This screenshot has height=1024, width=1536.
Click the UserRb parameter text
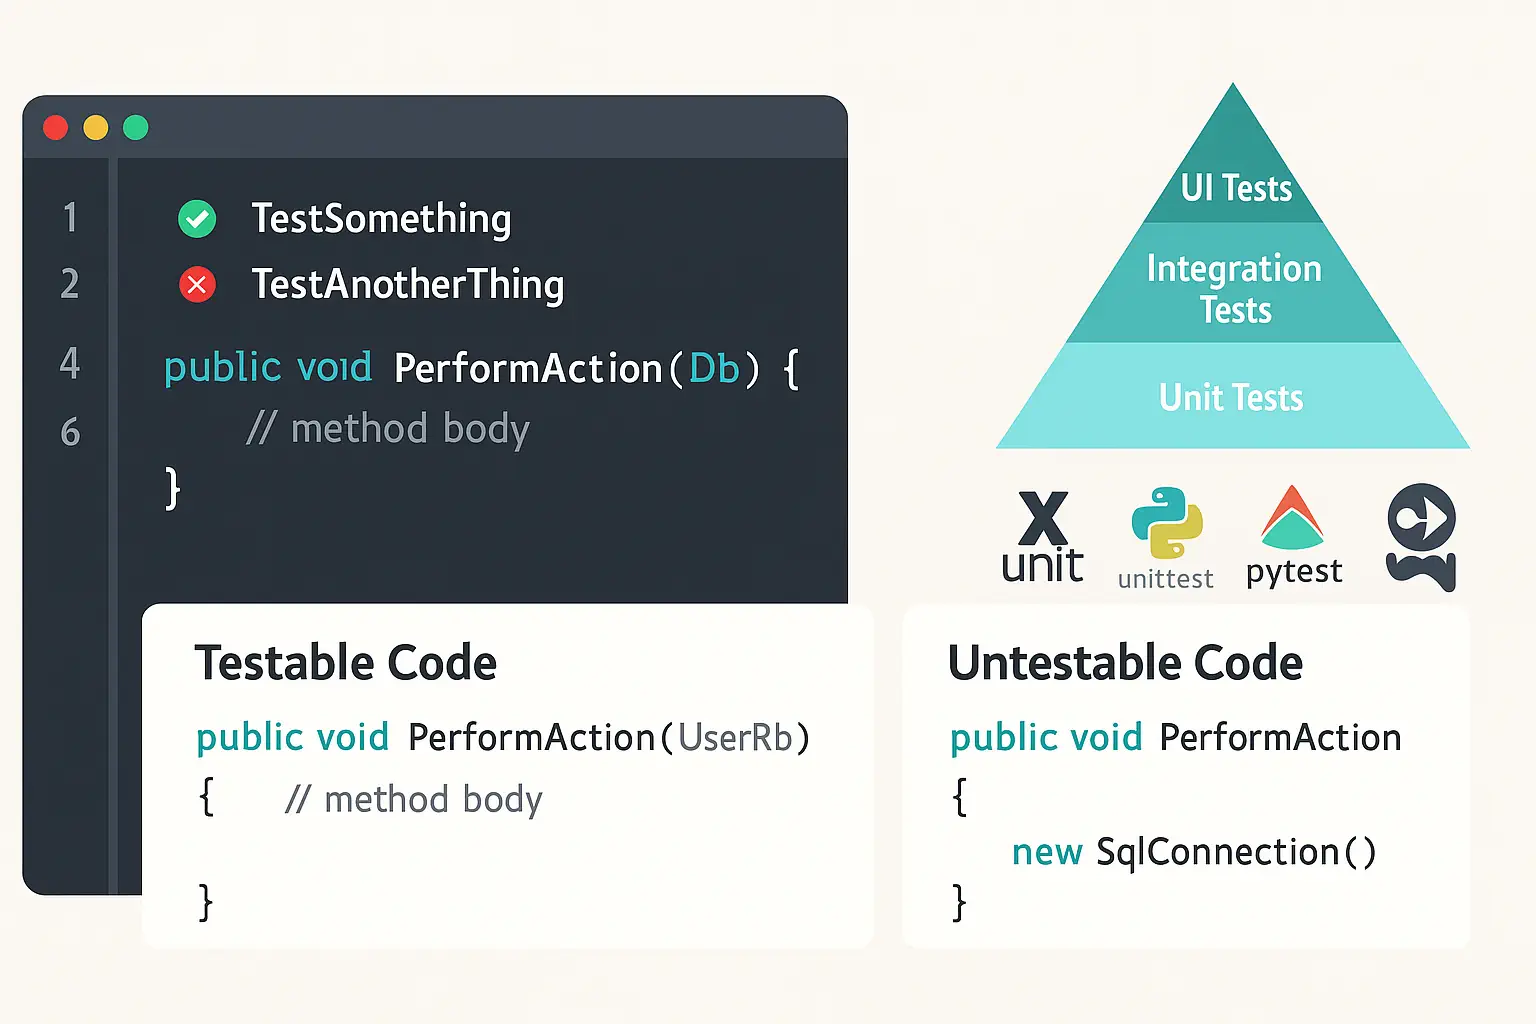pyautogui.click(x=735, y=738)
